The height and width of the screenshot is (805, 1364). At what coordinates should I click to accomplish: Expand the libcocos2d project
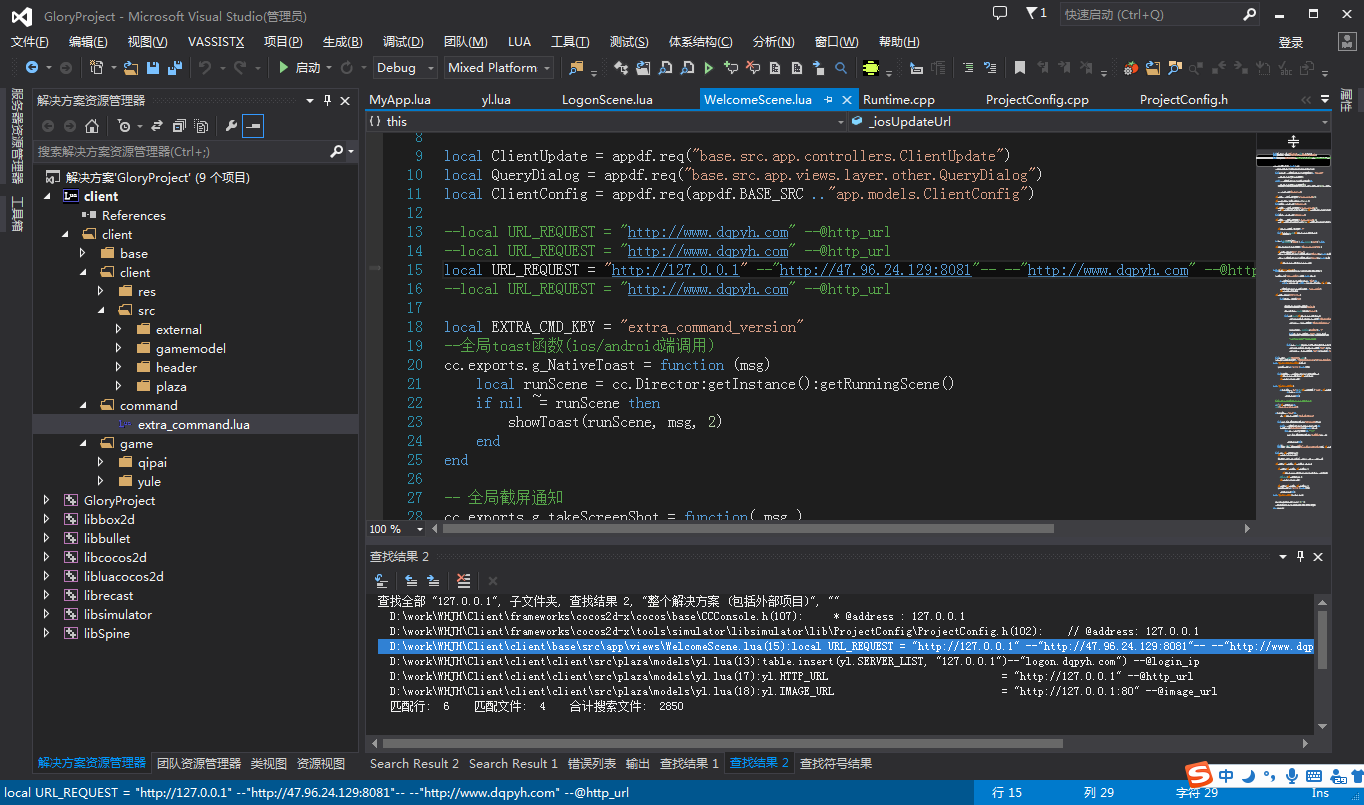tap(47, 558)
